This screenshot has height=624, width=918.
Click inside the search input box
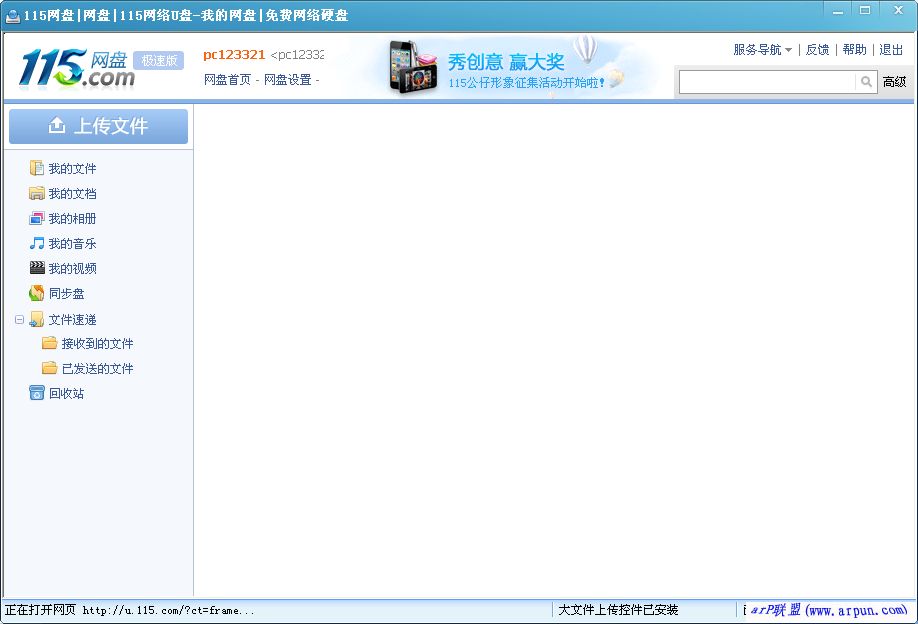pyautogui.click(x=770, y=82)
